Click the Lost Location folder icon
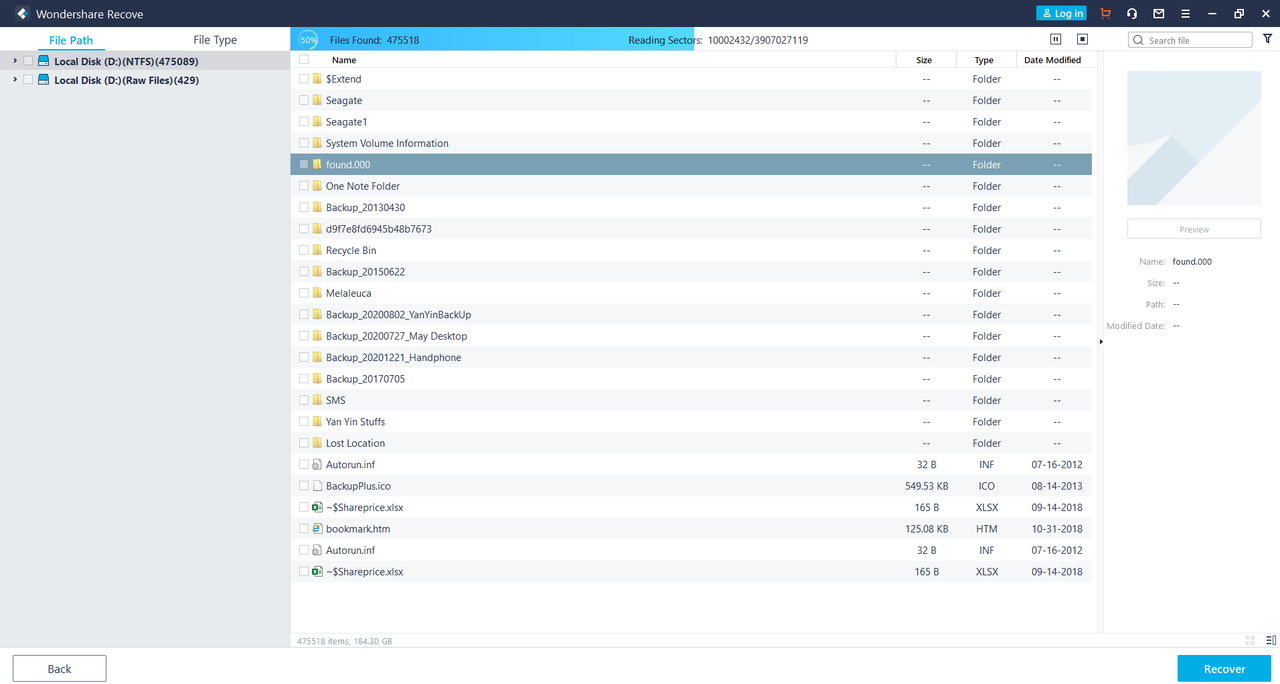1280x684 pixels. point(317,443)
